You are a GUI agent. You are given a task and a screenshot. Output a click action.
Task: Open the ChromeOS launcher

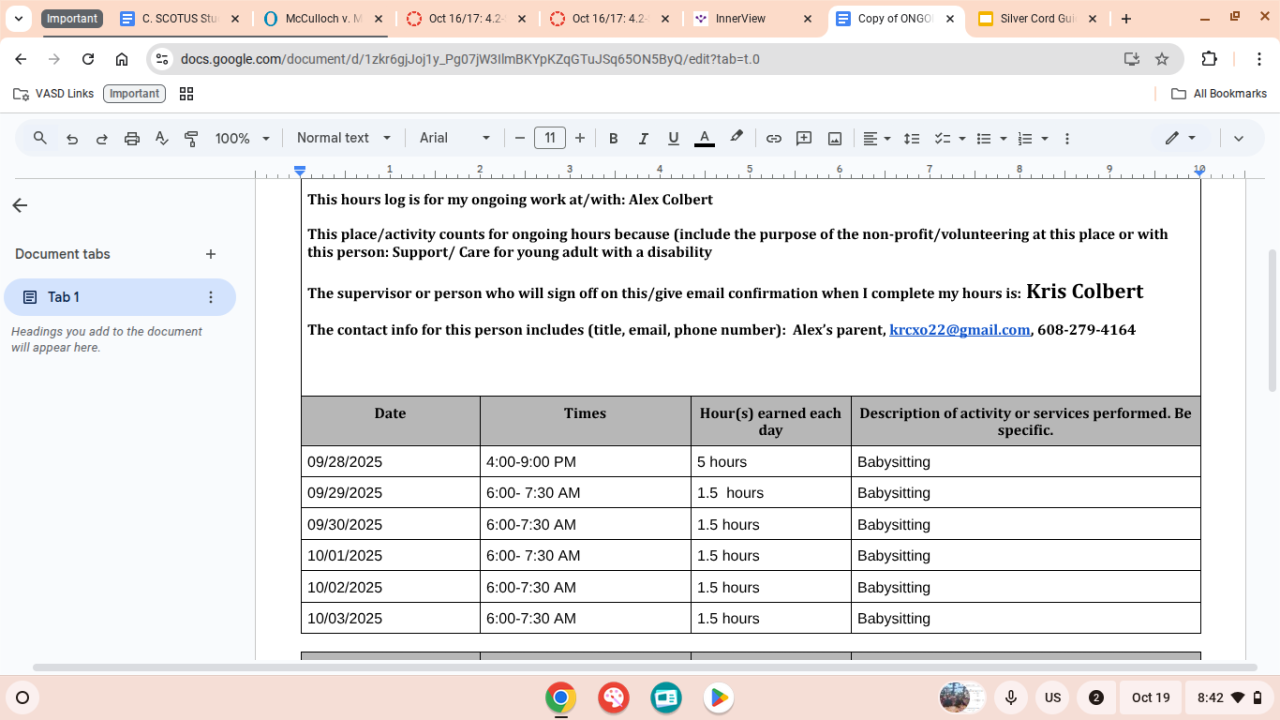pos(22,698)
